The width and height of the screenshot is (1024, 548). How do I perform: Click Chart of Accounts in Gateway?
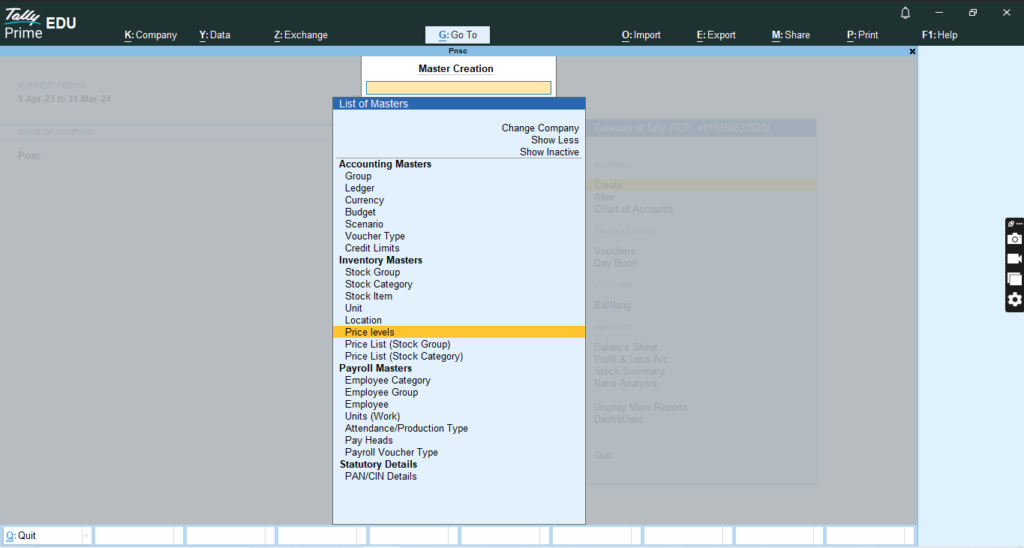633,210
